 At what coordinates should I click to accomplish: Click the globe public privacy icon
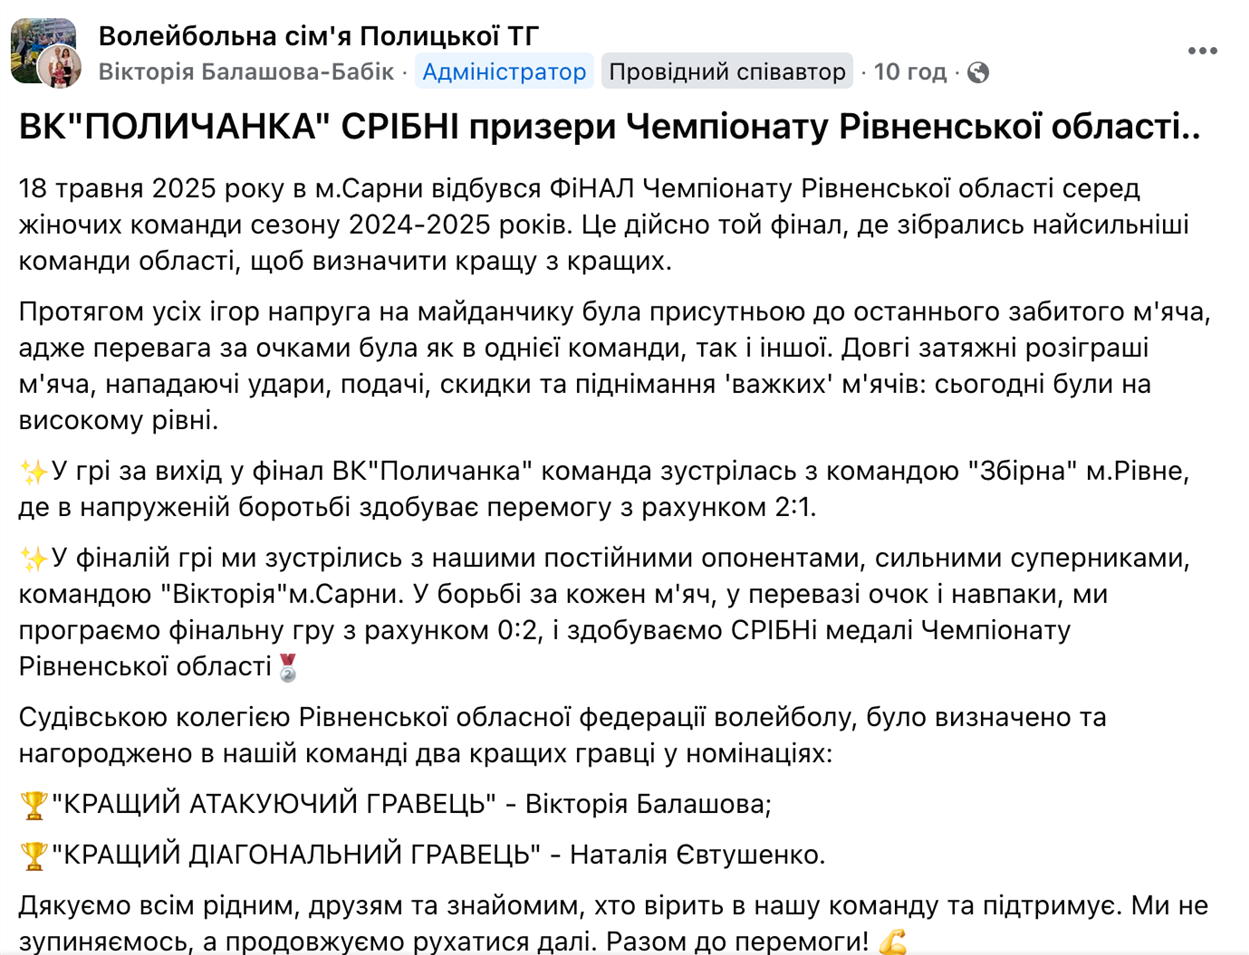tap(979, 72)
